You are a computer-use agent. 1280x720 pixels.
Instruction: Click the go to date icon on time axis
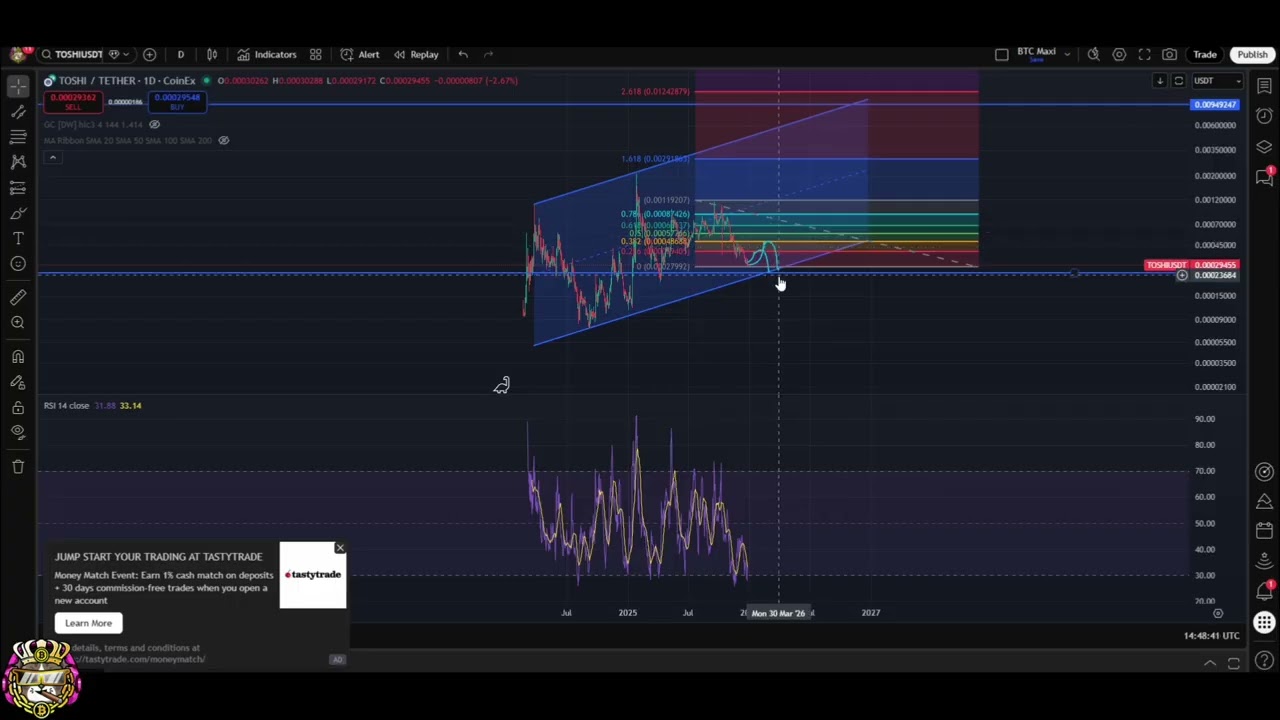pos(1217,613)
